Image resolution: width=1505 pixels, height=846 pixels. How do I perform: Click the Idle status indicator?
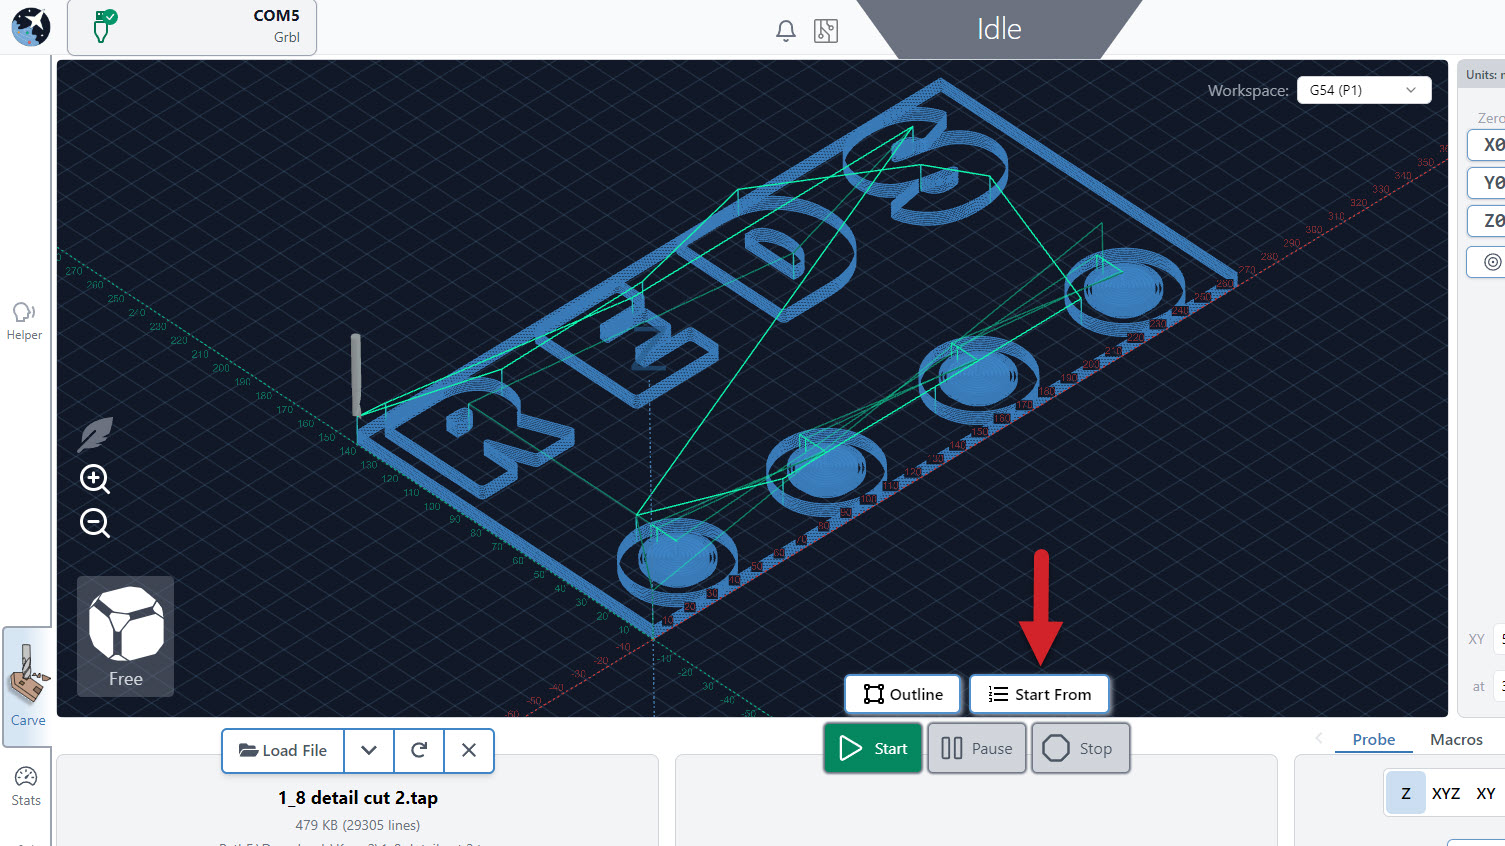tap(999, 29)
